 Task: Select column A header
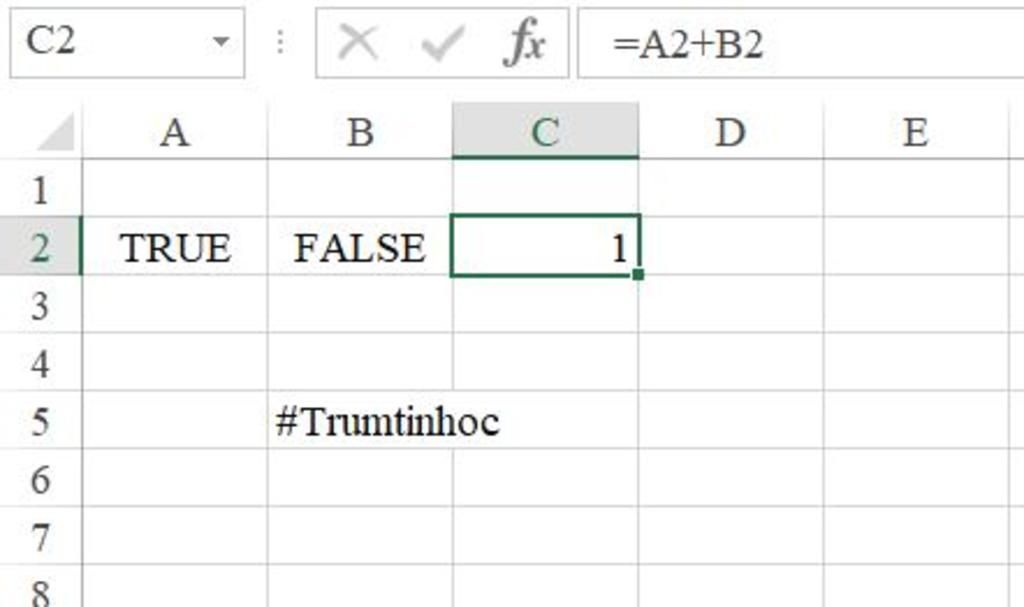click(174, 132)
